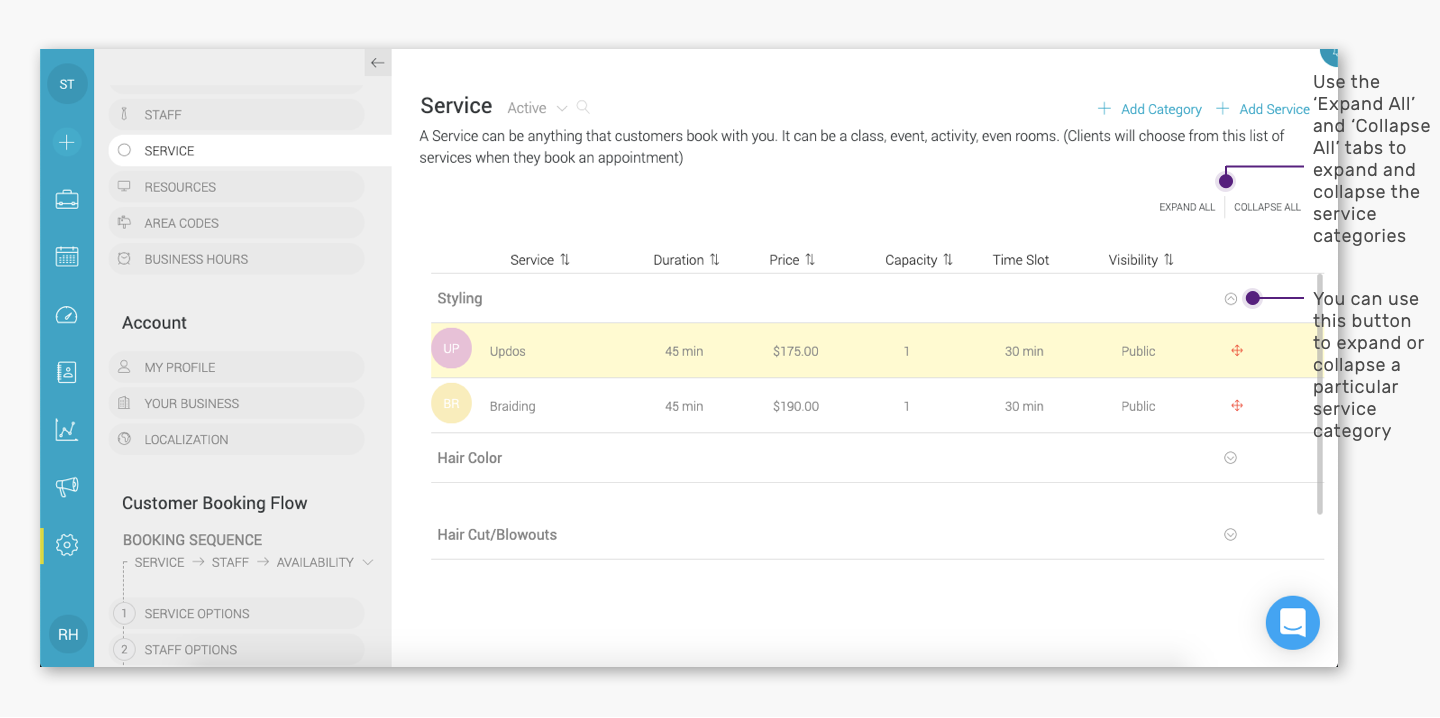The image size is (1440, 718).
Task: Open Business Hours settings
Action: [237, 259]
